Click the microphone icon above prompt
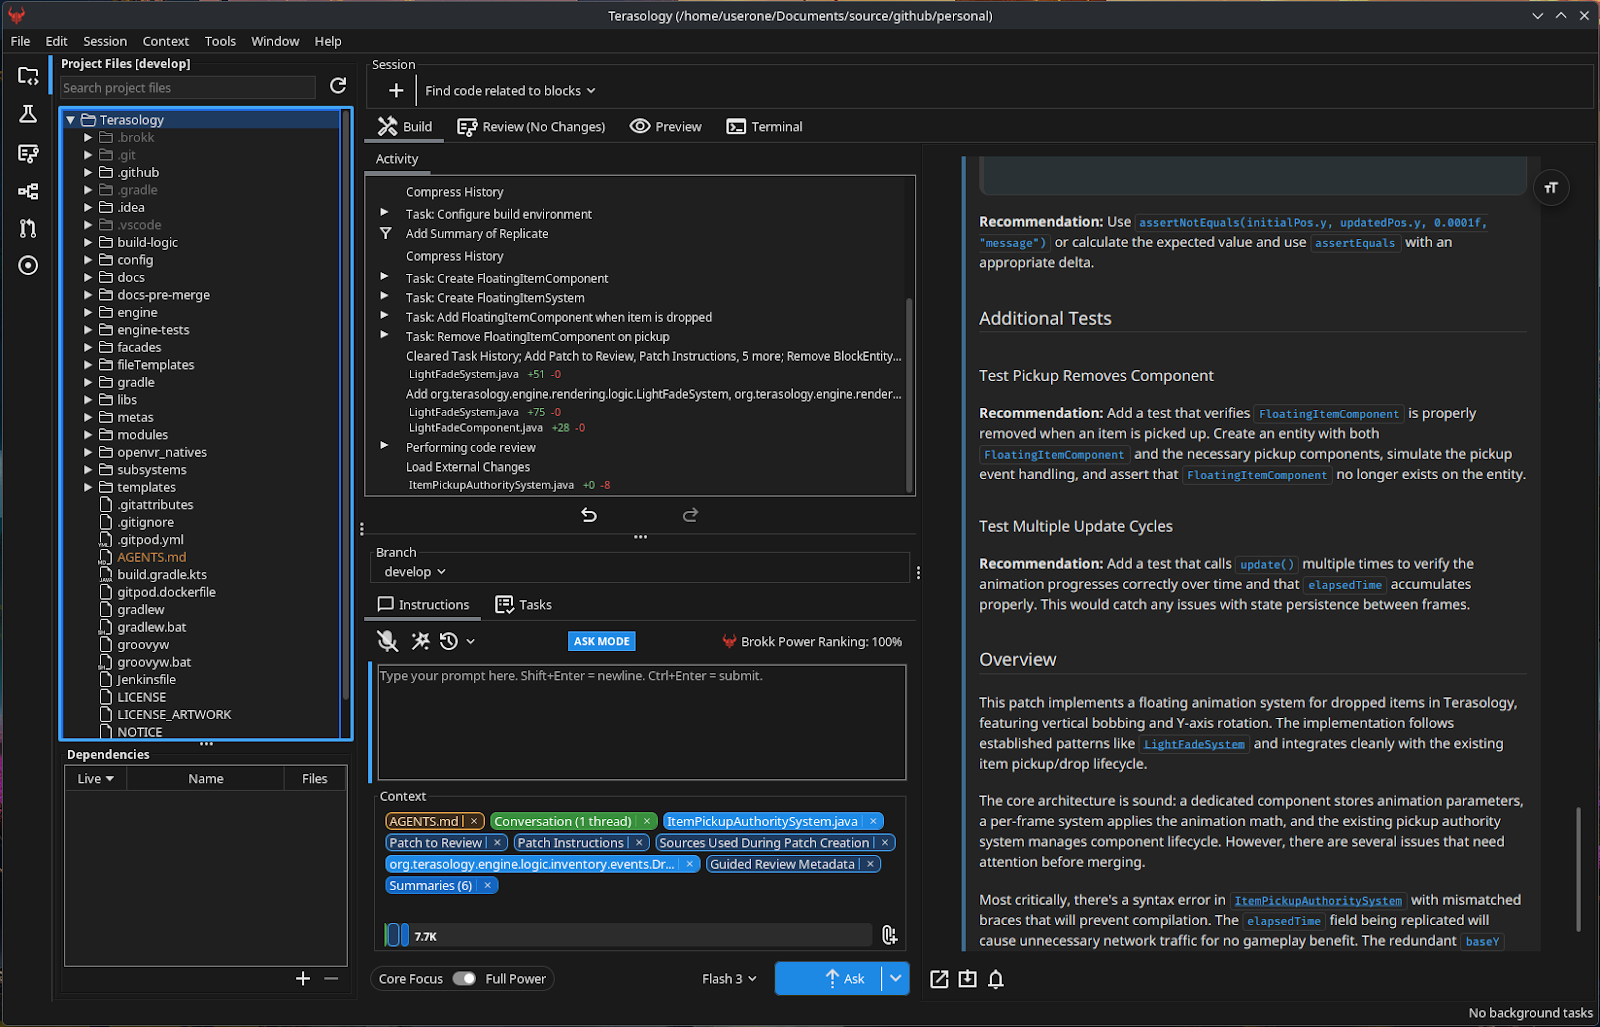The image size is (1600, 1027). point(387,641)
